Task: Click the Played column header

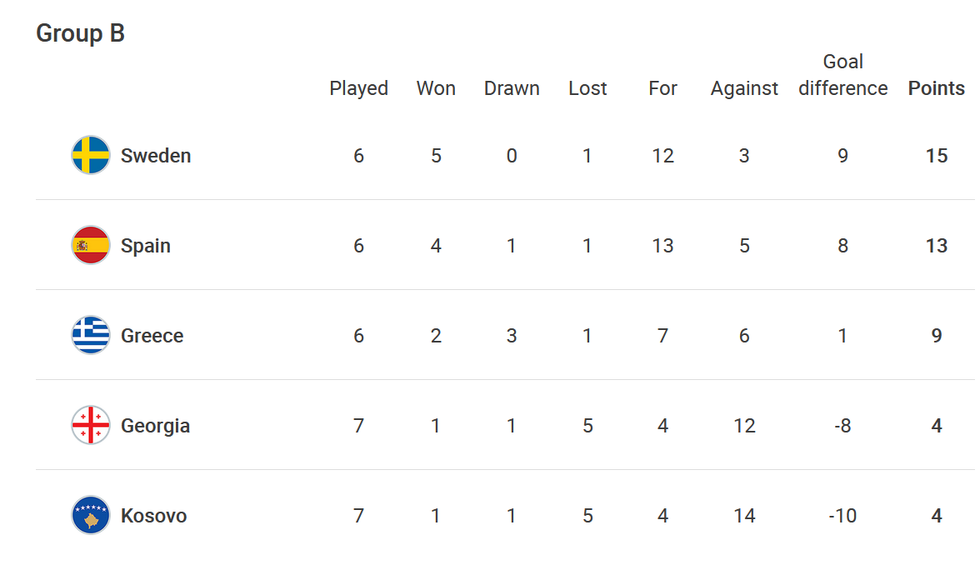Action: click(x=359, y=88)
